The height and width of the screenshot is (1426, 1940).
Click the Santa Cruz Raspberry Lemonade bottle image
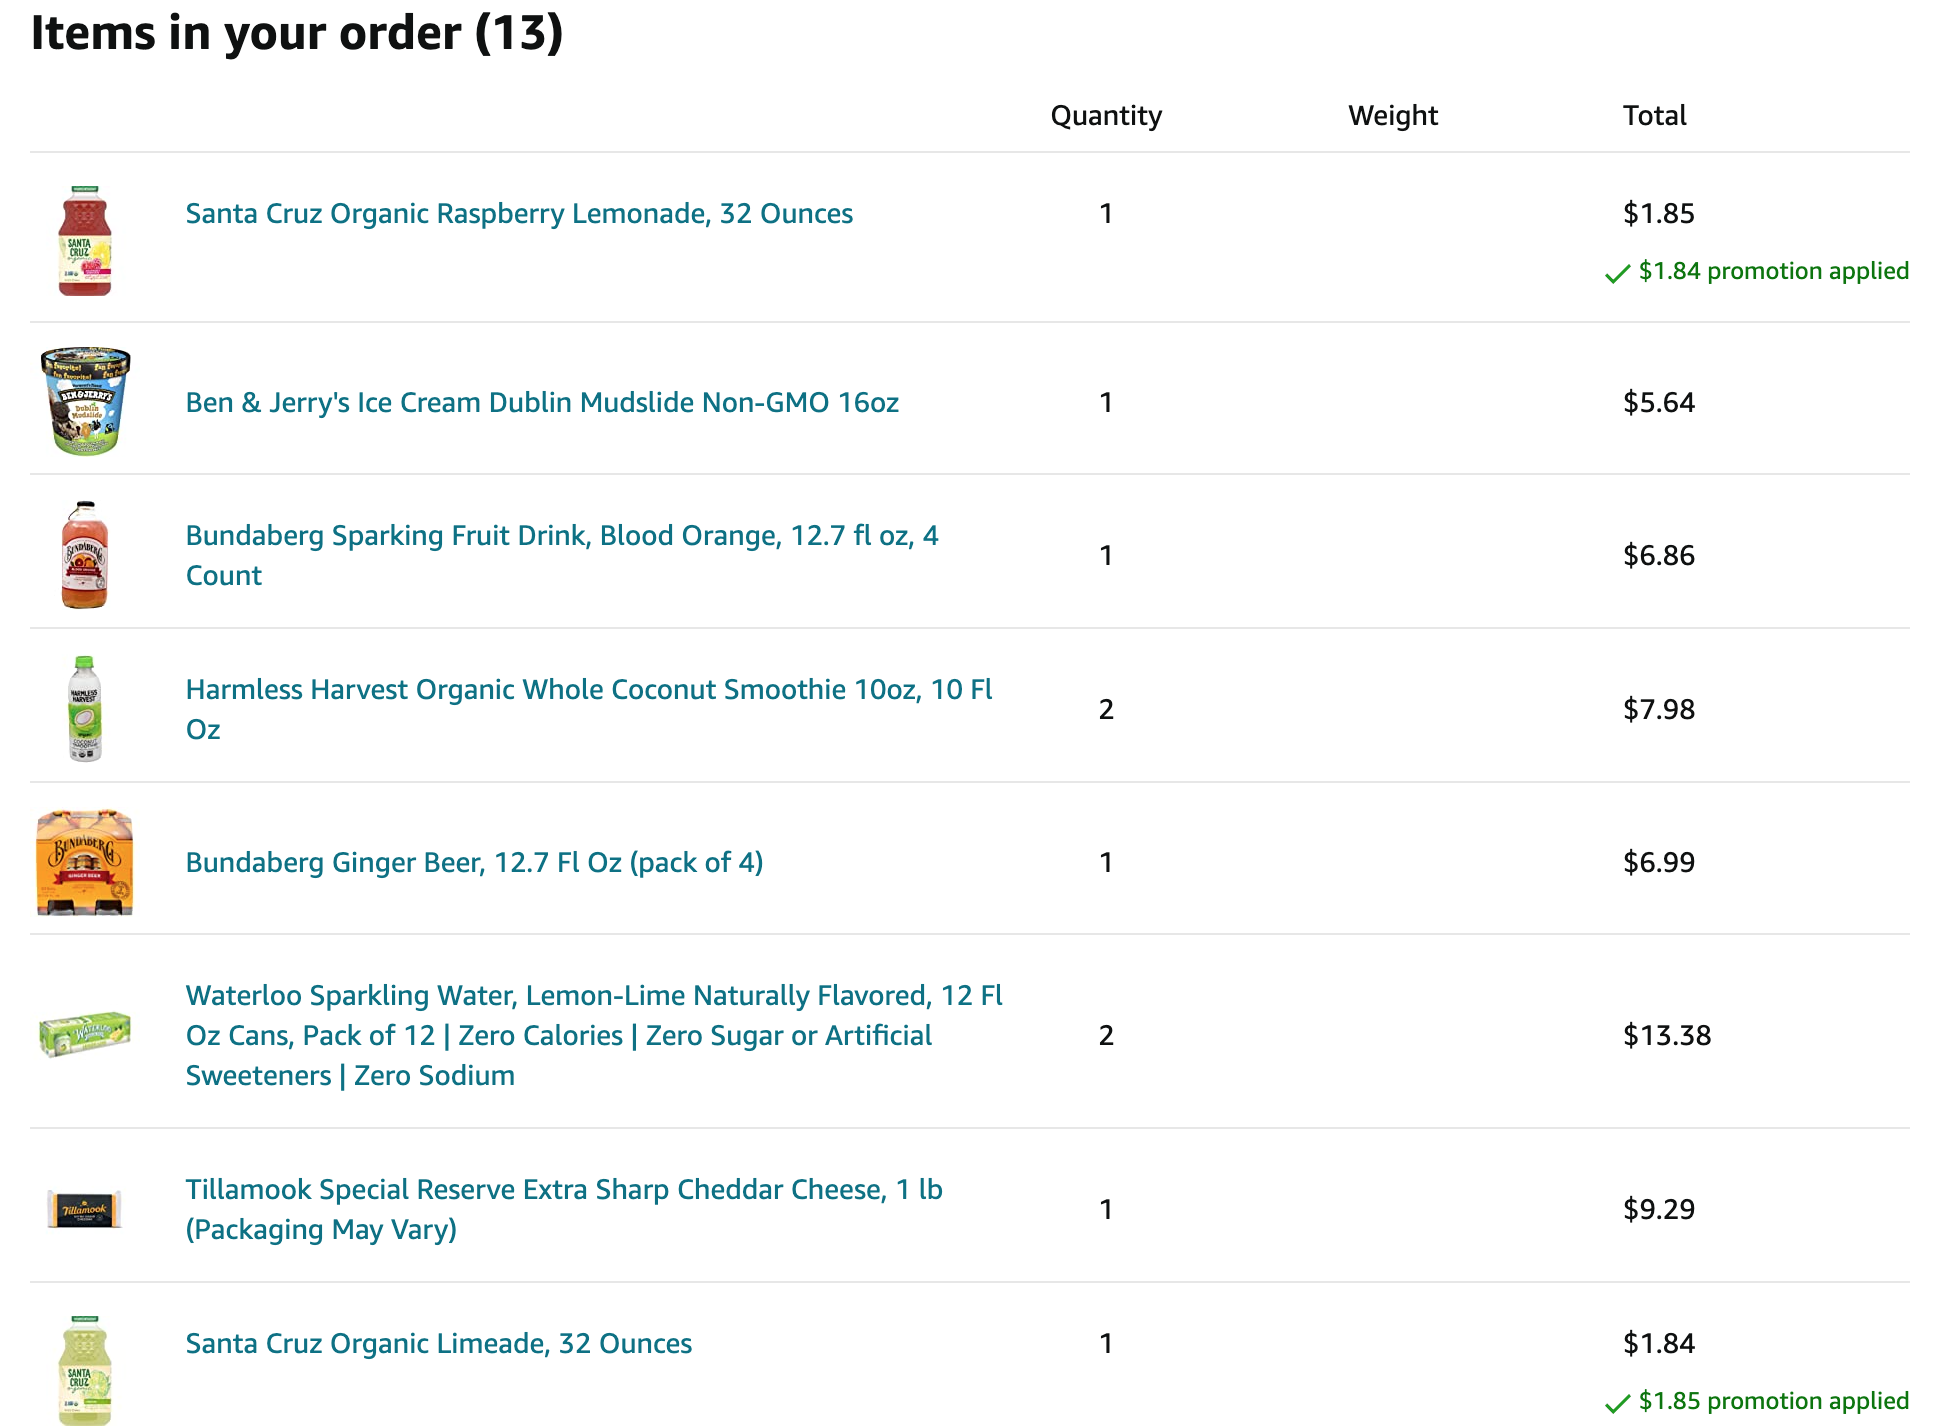85,240
